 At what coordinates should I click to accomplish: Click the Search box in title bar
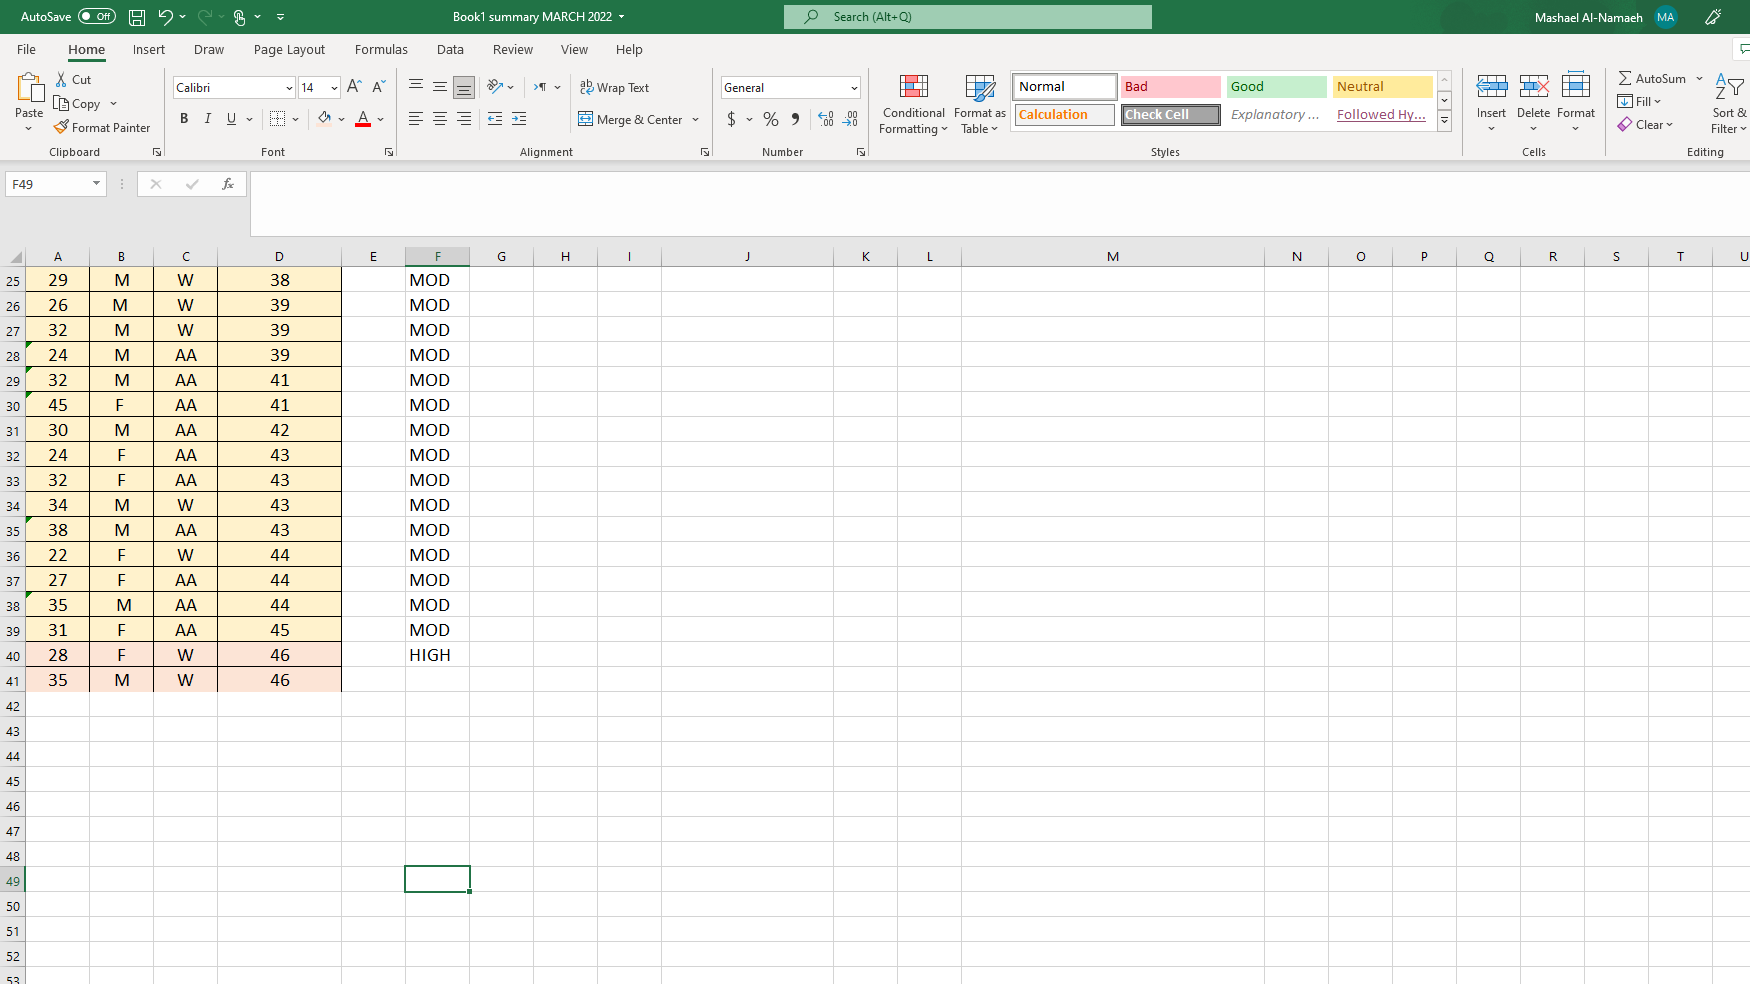[967, 17]
